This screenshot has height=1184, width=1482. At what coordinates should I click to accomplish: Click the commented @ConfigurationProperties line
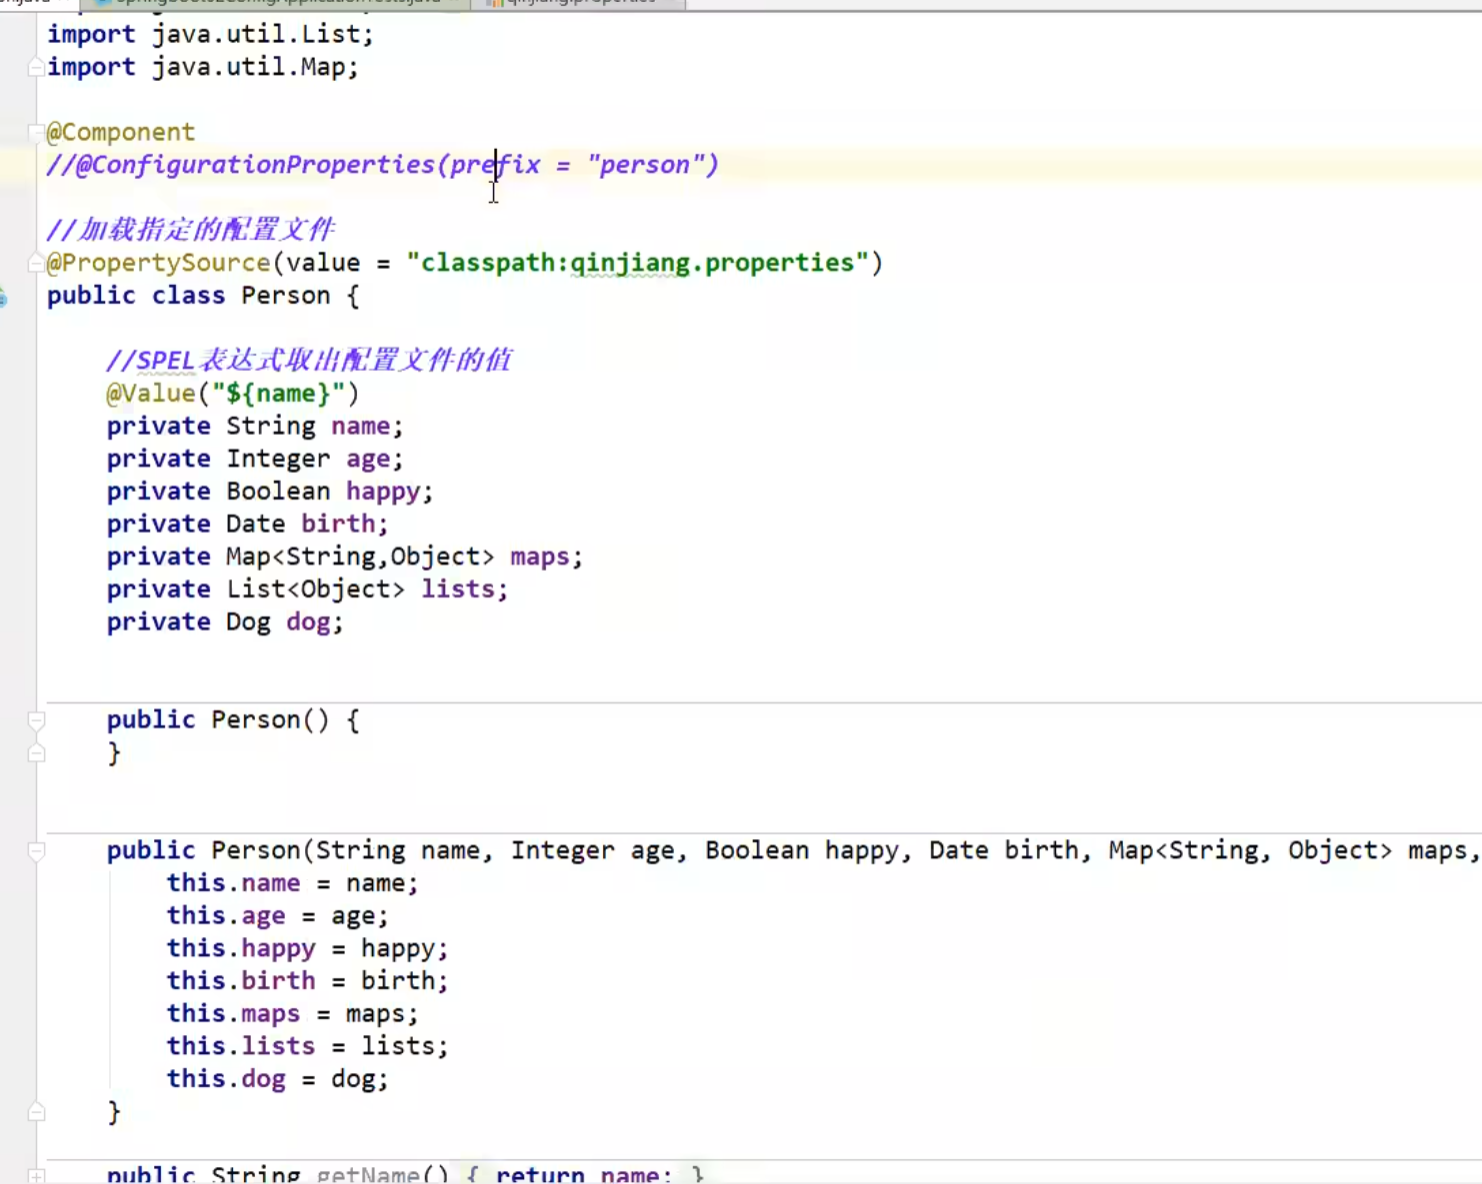[380, 164]
